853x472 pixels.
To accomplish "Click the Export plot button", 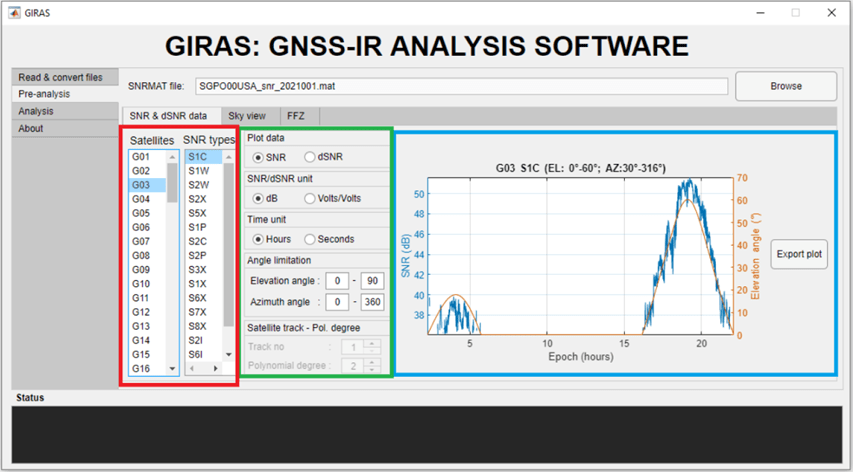I will tap(799, 254).
